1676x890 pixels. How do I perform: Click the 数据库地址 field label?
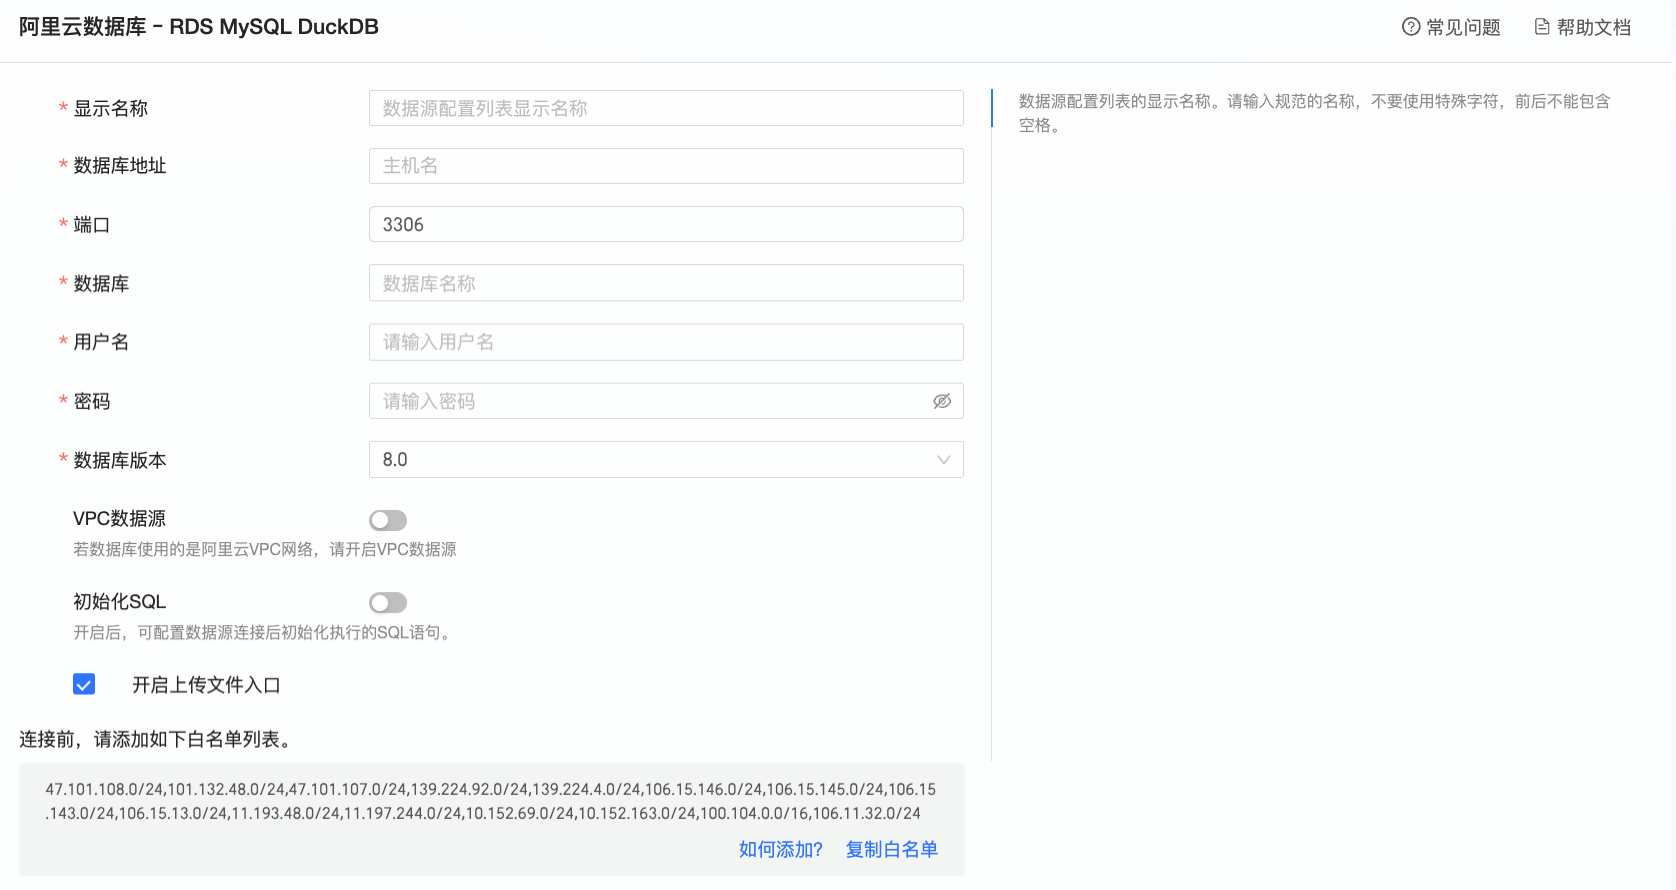coord(120,166)
